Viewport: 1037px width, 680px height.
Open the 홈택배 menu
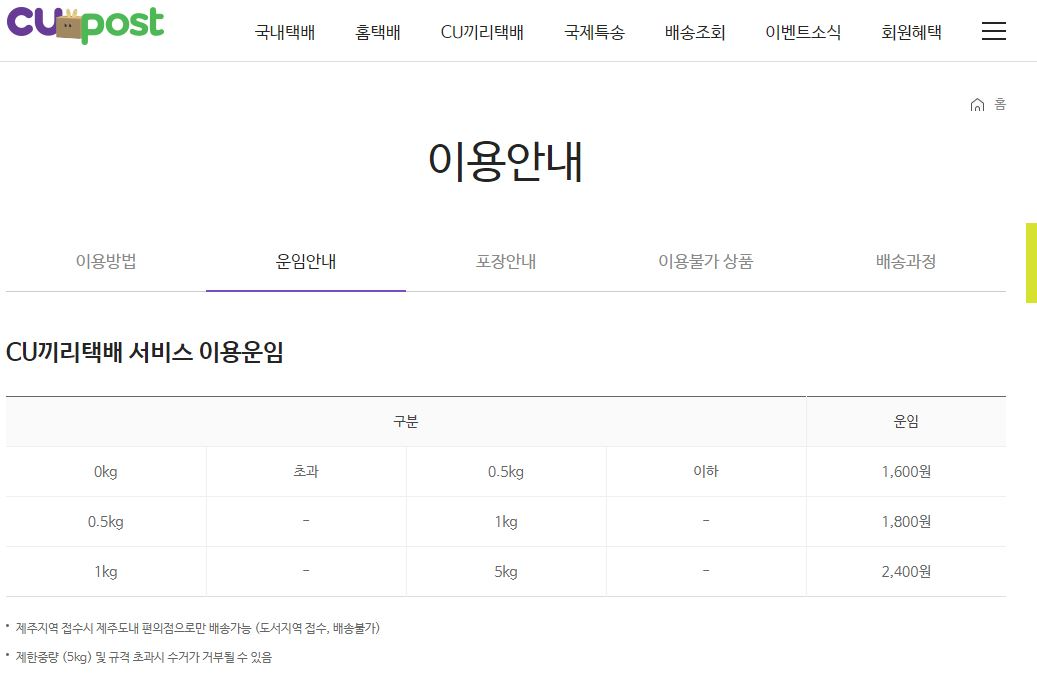378,32
